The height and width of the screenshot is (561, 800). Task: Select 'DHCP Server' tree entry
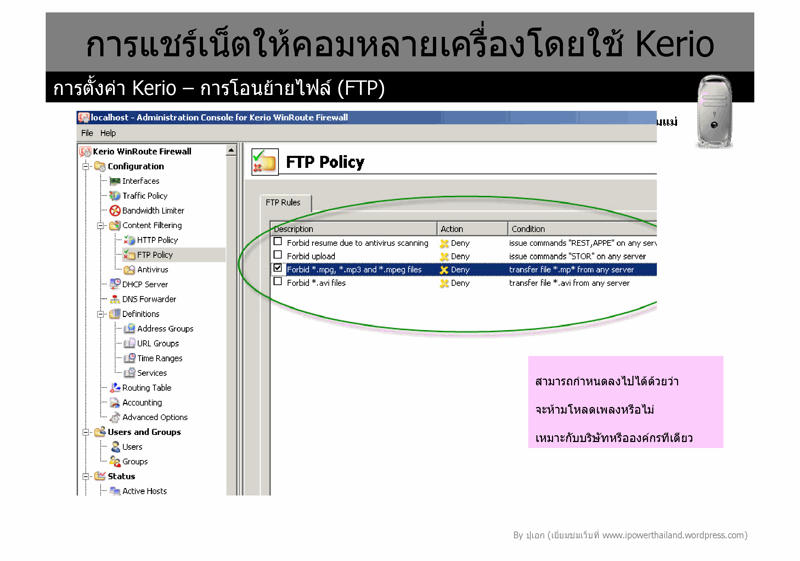coord(145,285)
